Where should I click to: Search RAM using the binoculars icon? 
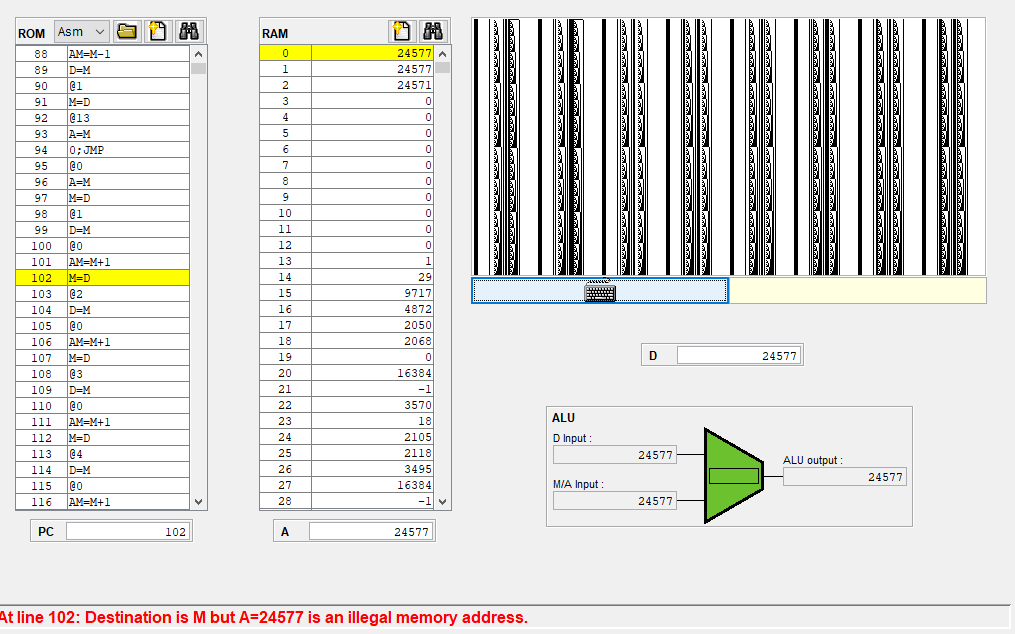point(433,31)
